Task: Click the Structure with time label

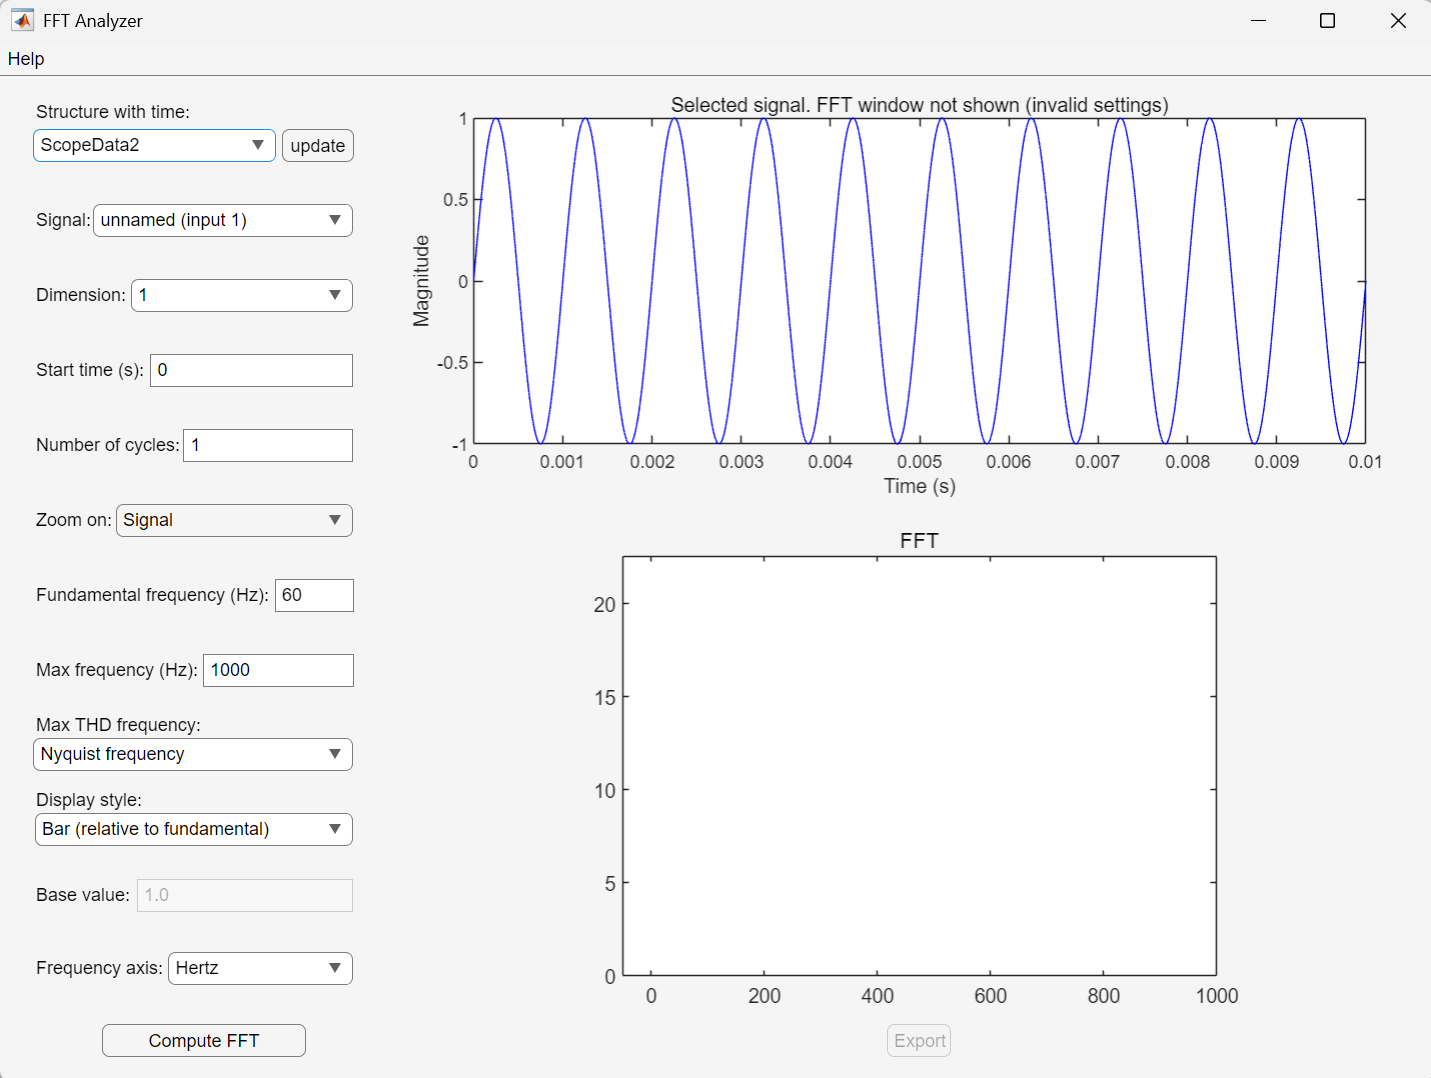Action: [113, 112]
